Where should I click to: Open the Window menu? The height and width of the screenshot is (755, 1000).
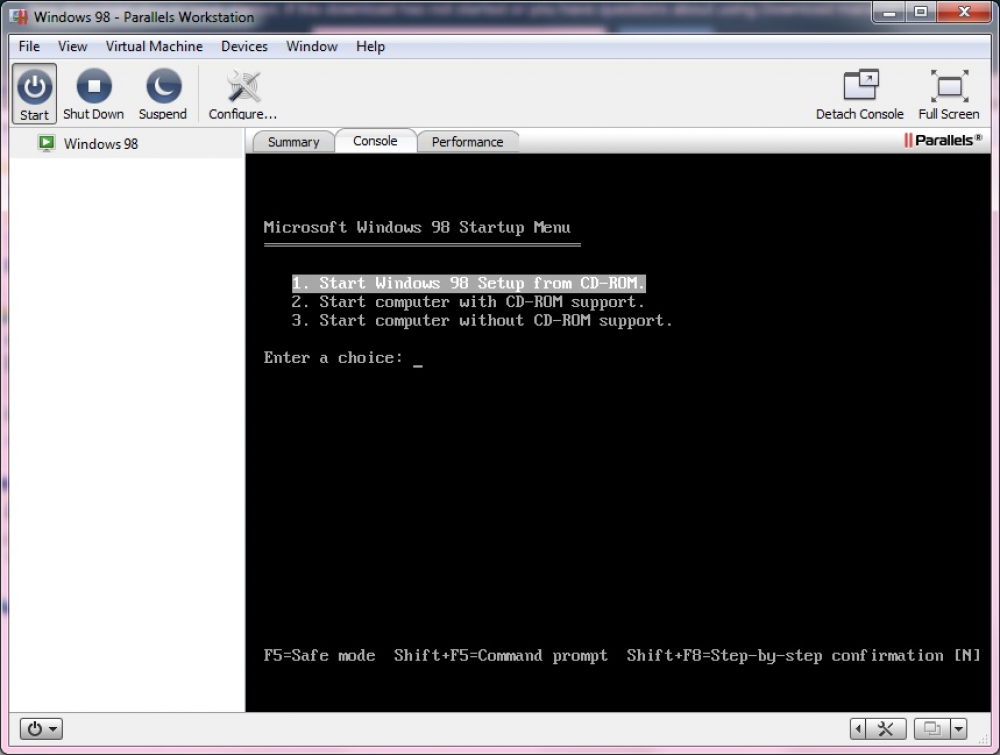click(x=312, y=47)
